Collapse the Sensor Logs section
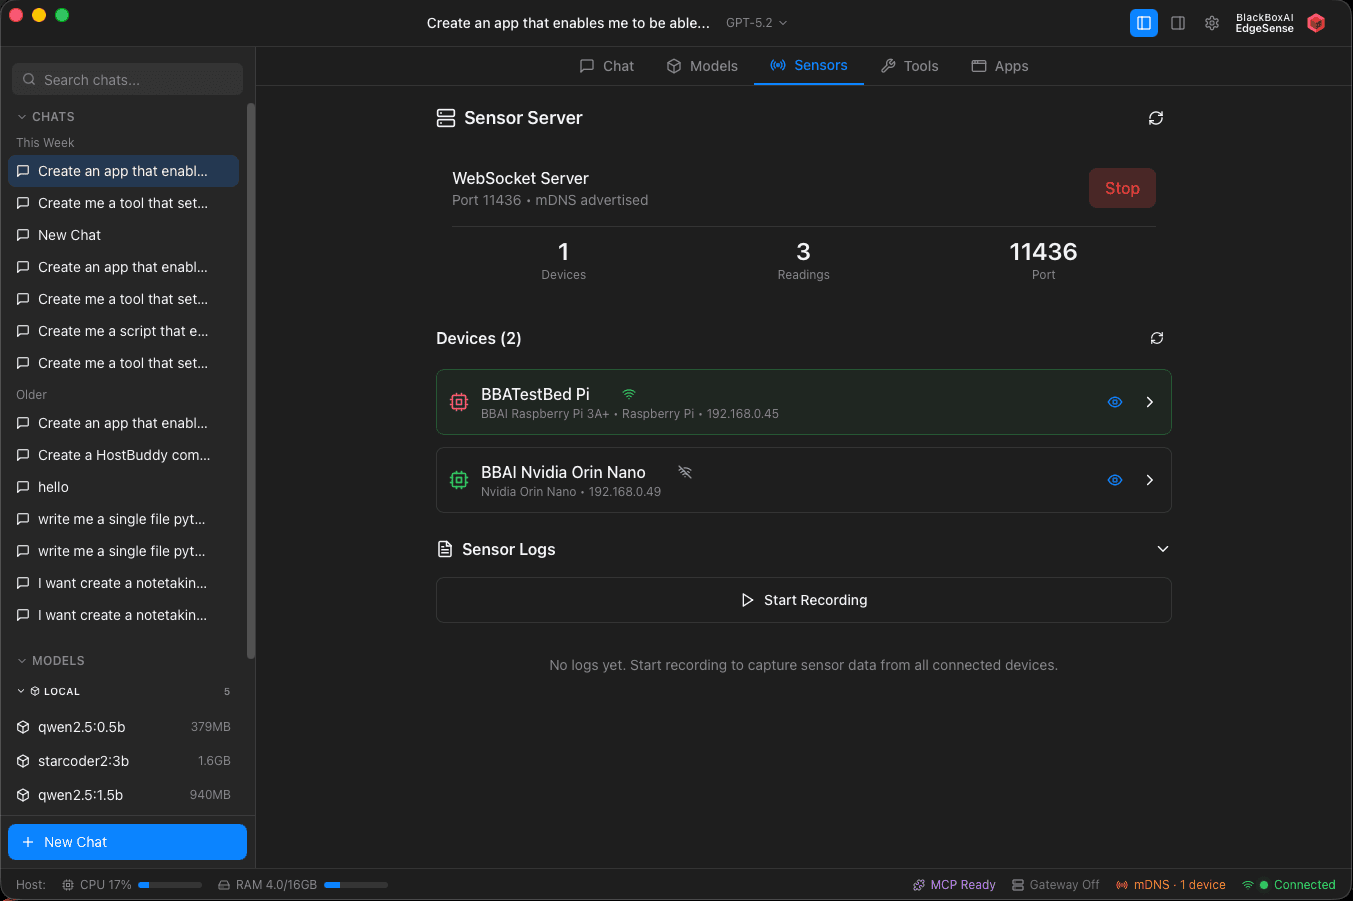Image resolution: width=1353 pixels, height=901 pixels. coord(1162,549)
